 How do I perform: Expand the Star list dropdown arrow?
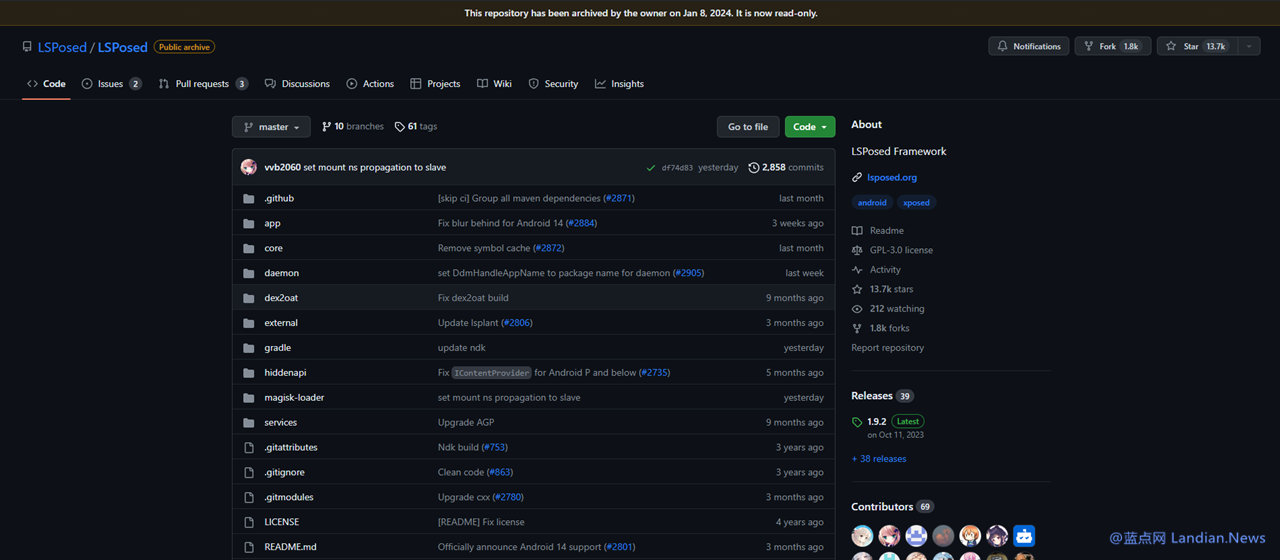tap(1249, 46)
